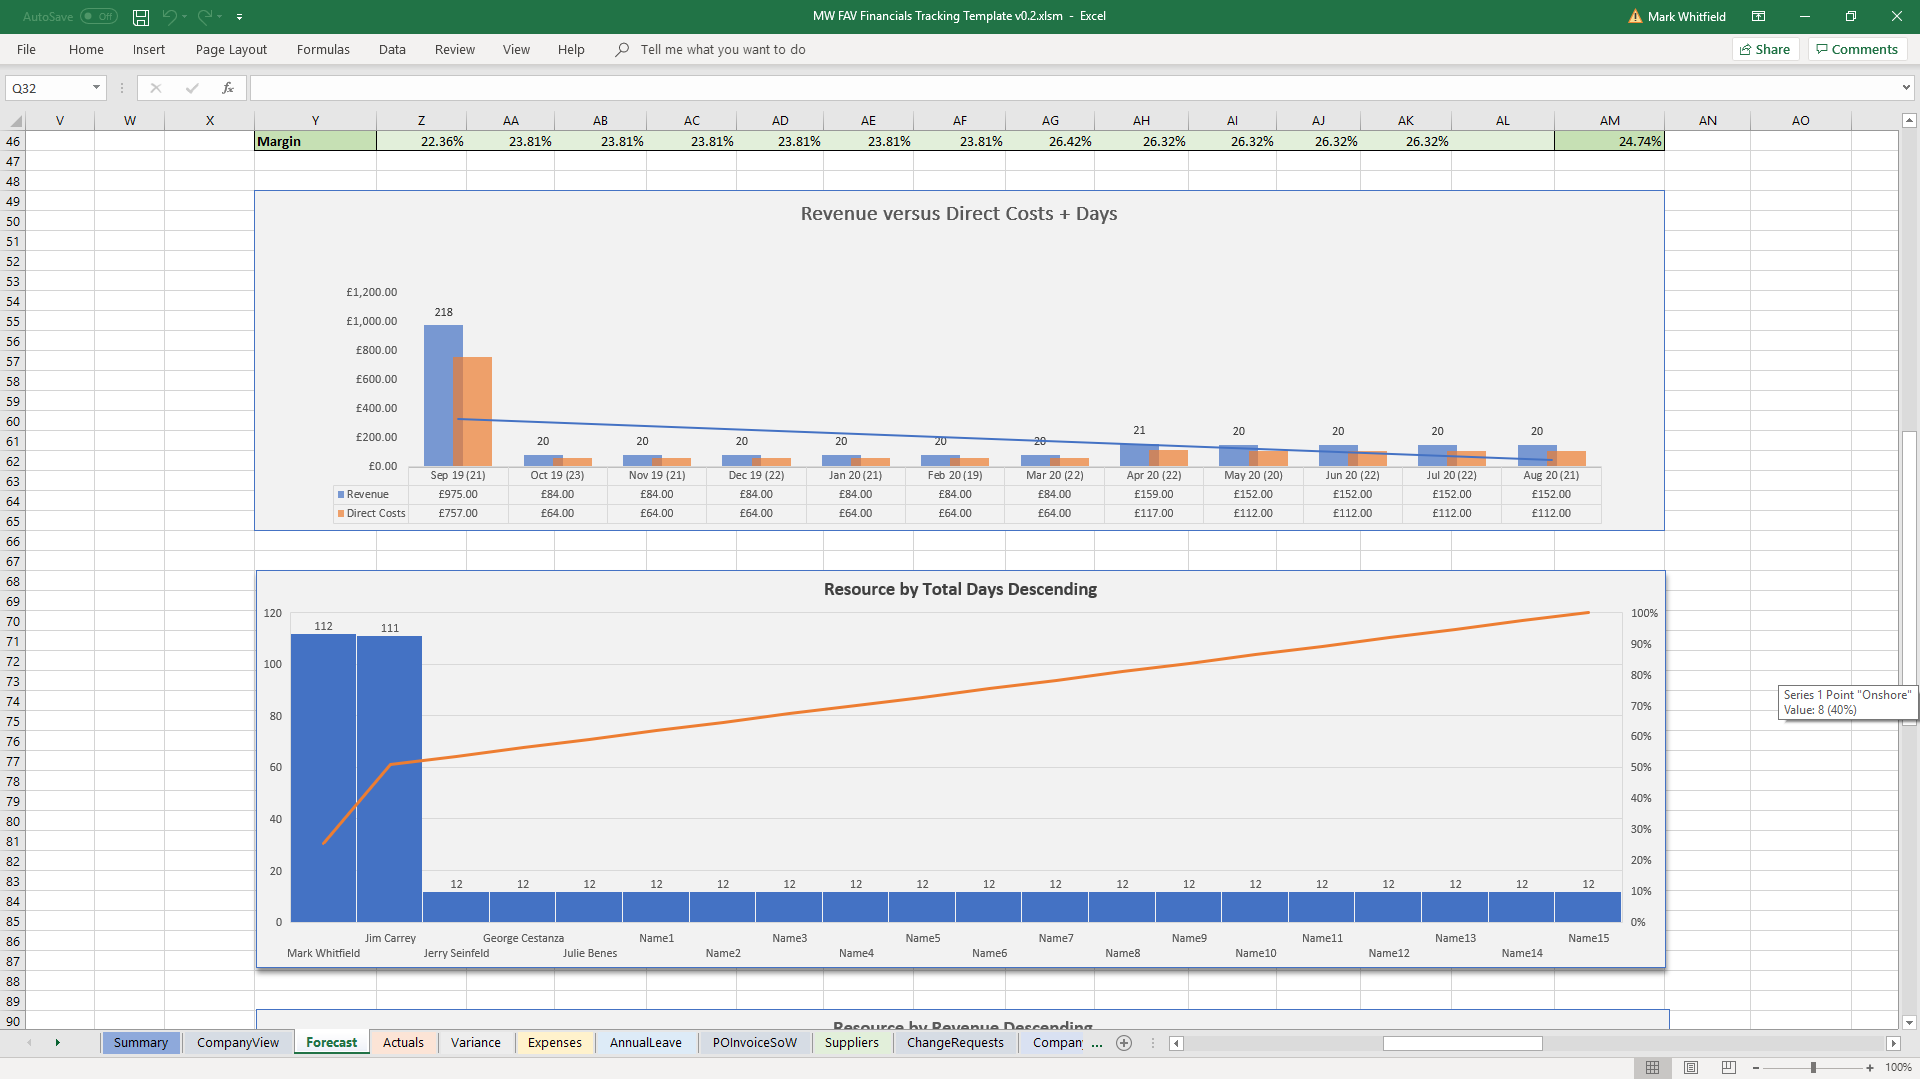Viewport: 1920px width, 1080px height.
Task: Switch to Page Break Preview icon
Action: click(1729, 1068)
